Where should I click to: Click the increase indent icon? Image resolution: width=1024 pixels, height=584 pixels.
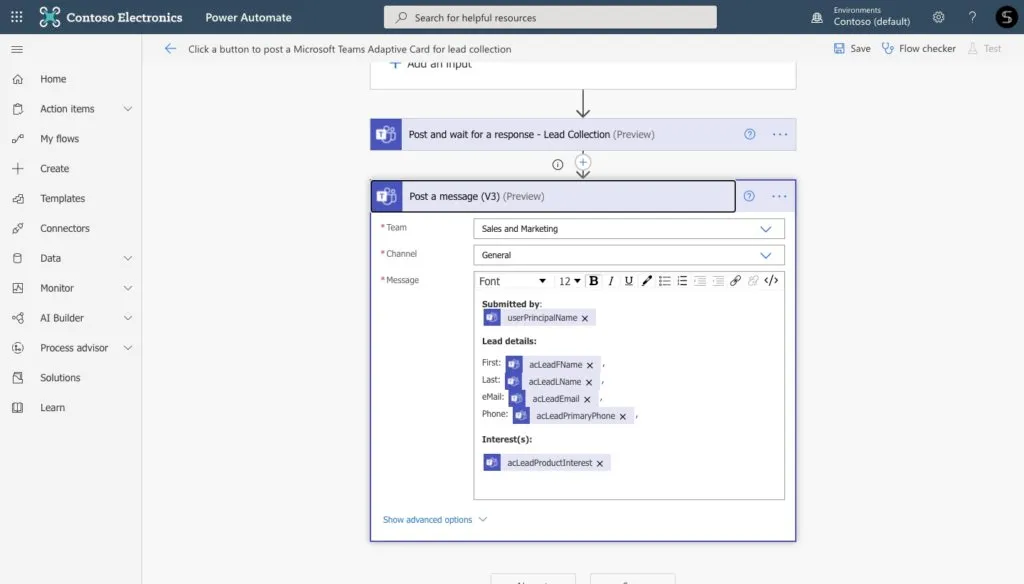click(718, 281)
